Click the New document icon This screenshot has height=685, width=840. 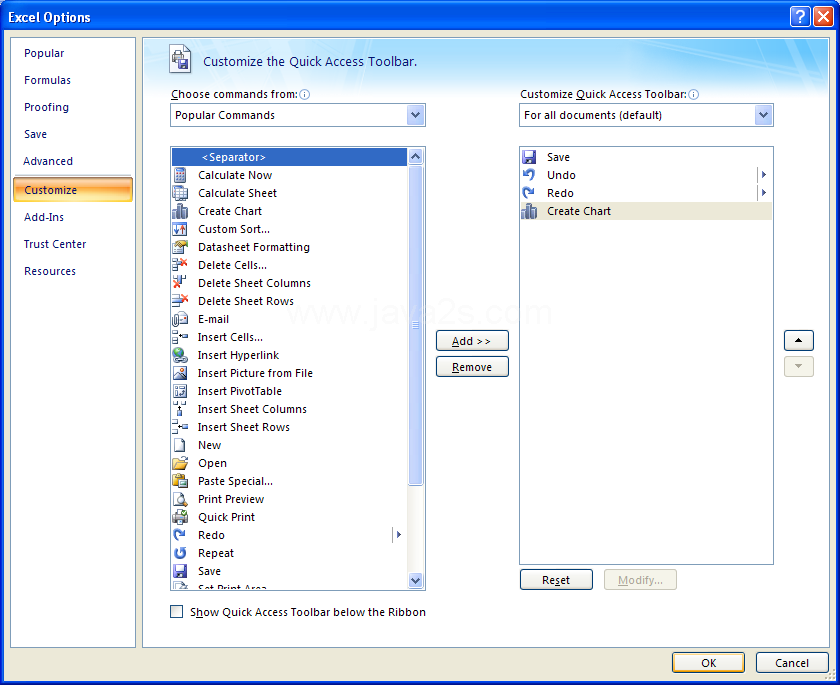tap(180, 445)
